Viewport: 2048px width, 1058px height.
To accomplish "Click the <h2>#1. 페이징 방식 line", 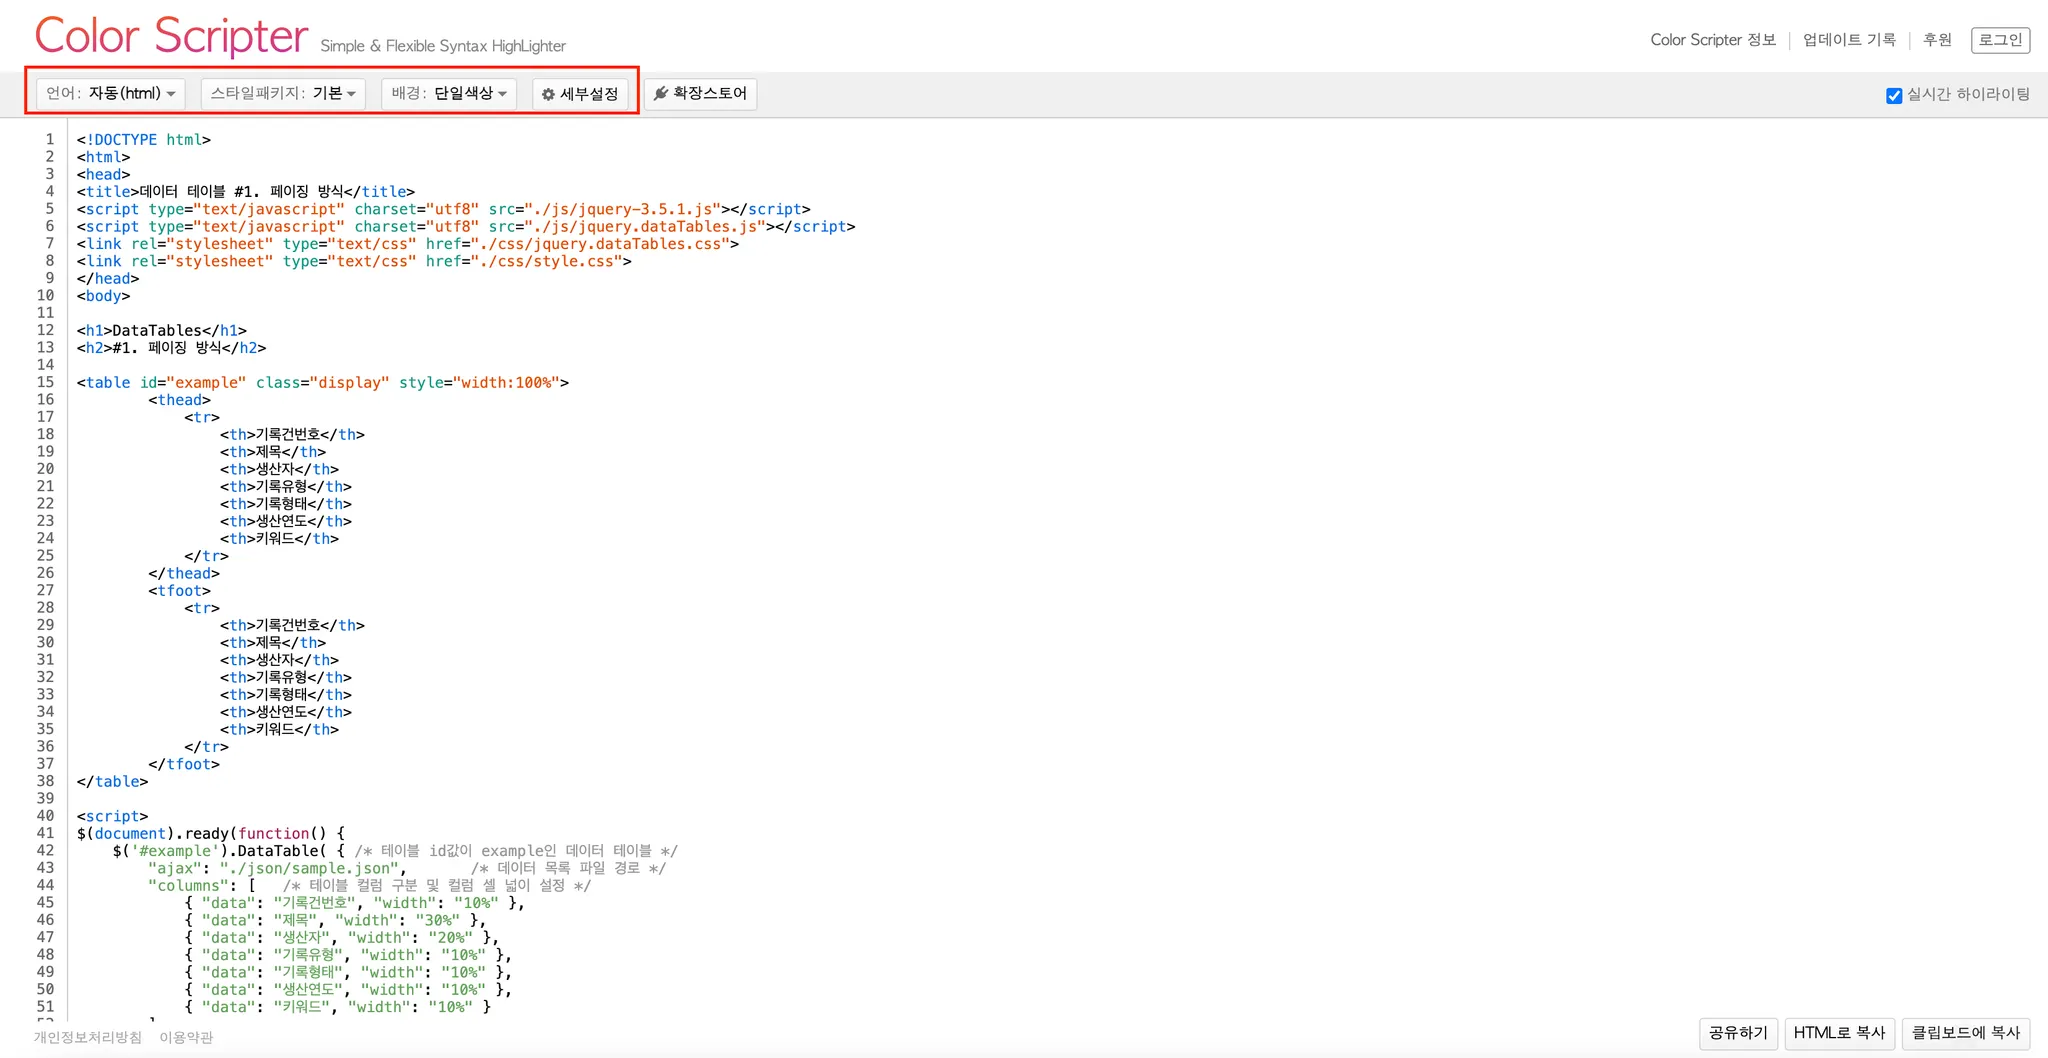I will [x=172, y=348].
